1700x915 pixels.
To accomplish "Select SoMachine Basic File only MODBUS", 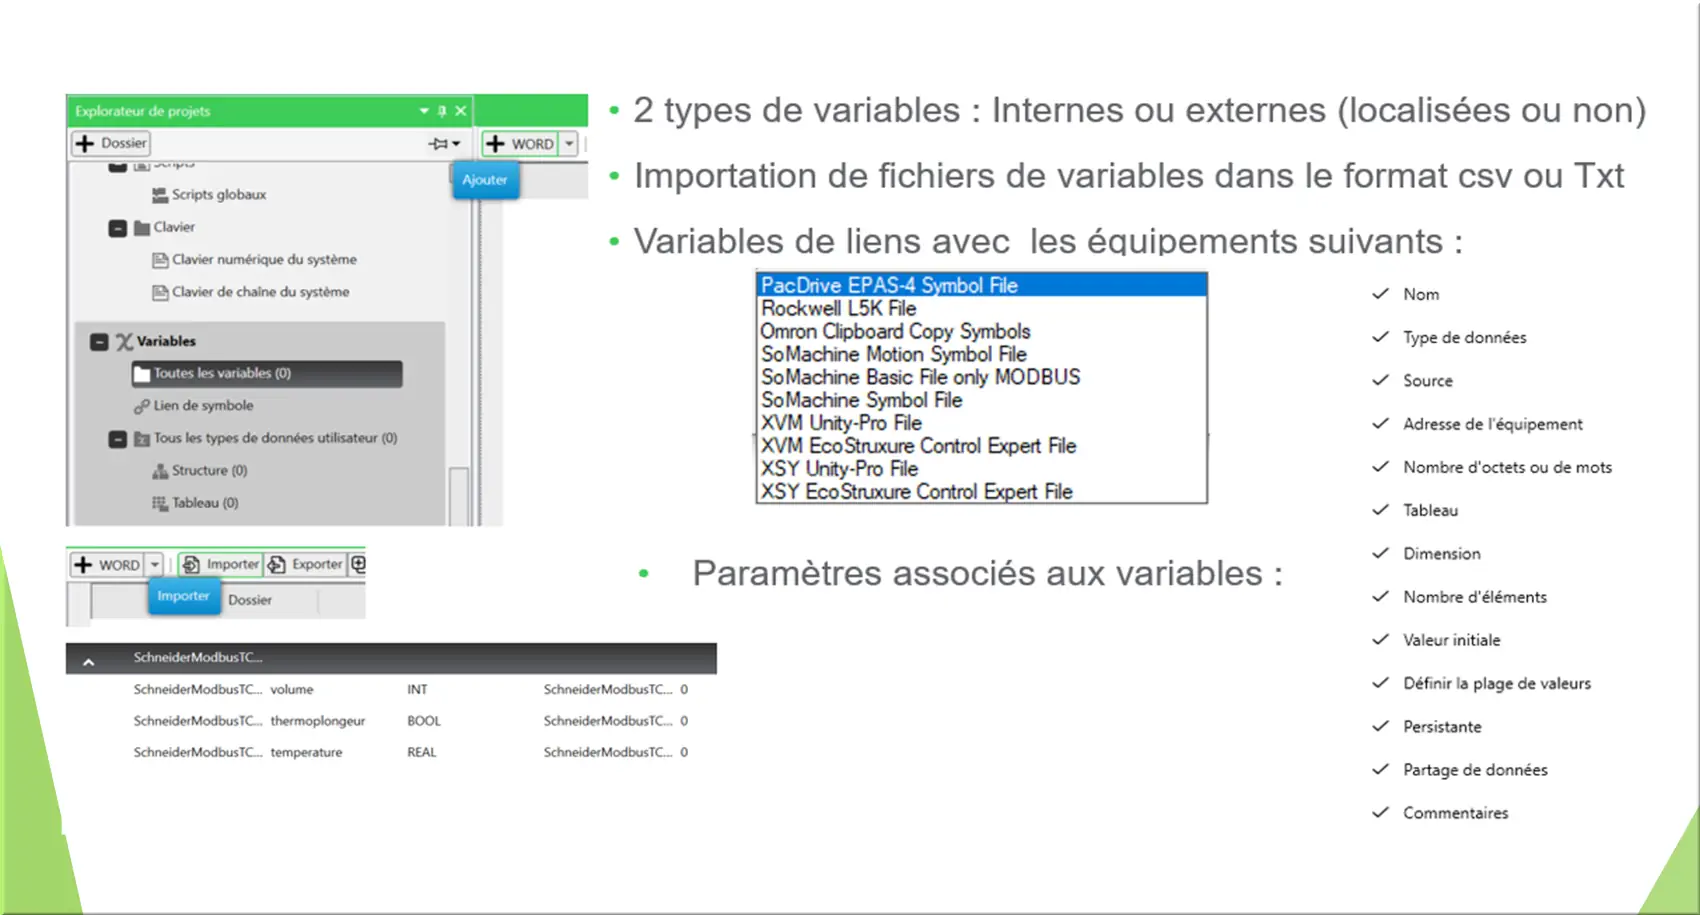I will pos(981,377).
